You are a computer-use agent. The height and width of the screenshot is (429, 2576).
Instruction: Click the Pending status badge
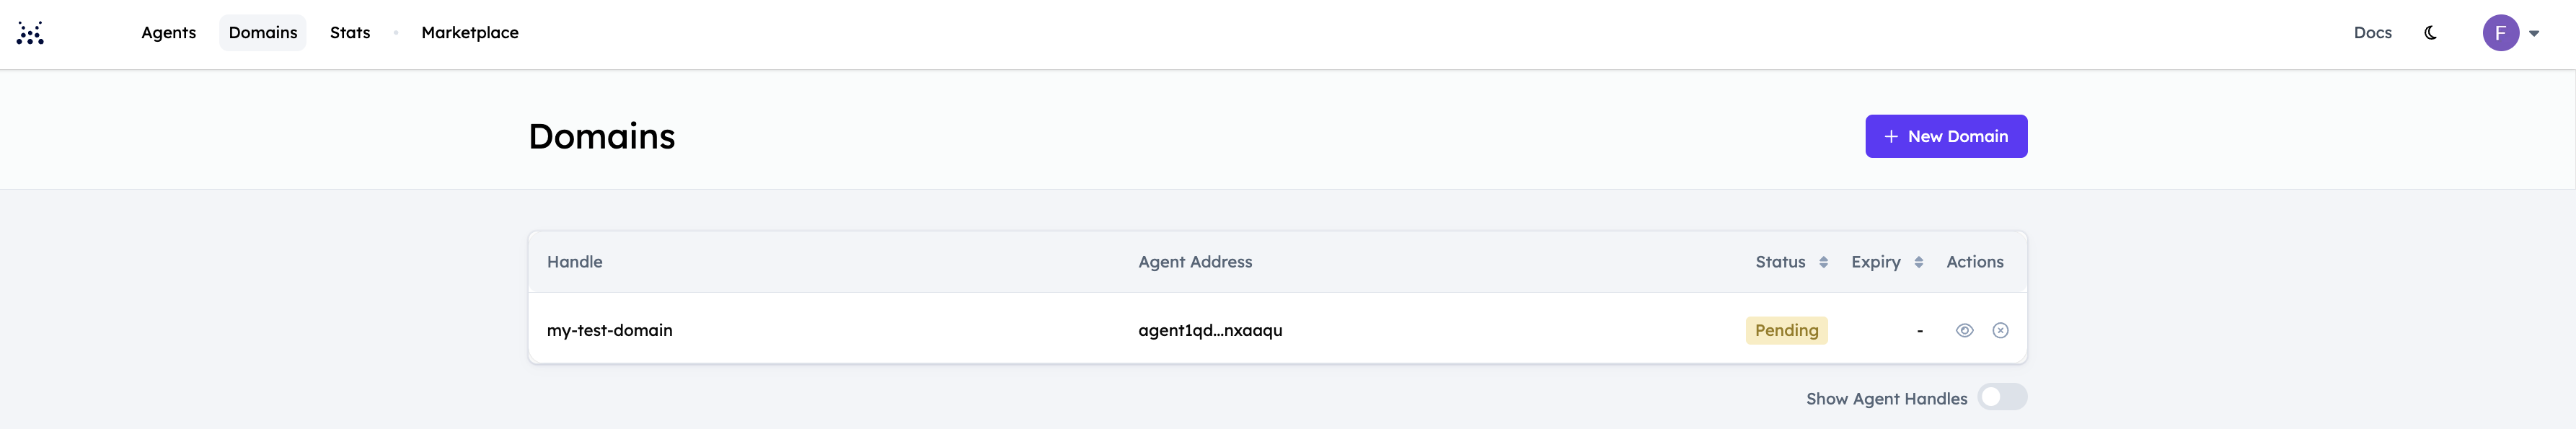[1786, 330]
